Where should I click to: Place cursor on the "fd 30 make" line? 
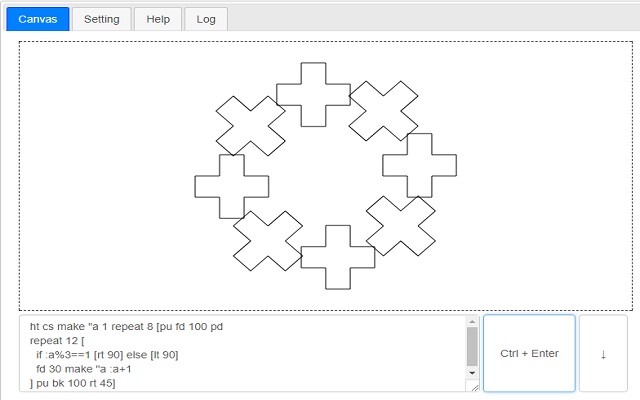(84, 369)
